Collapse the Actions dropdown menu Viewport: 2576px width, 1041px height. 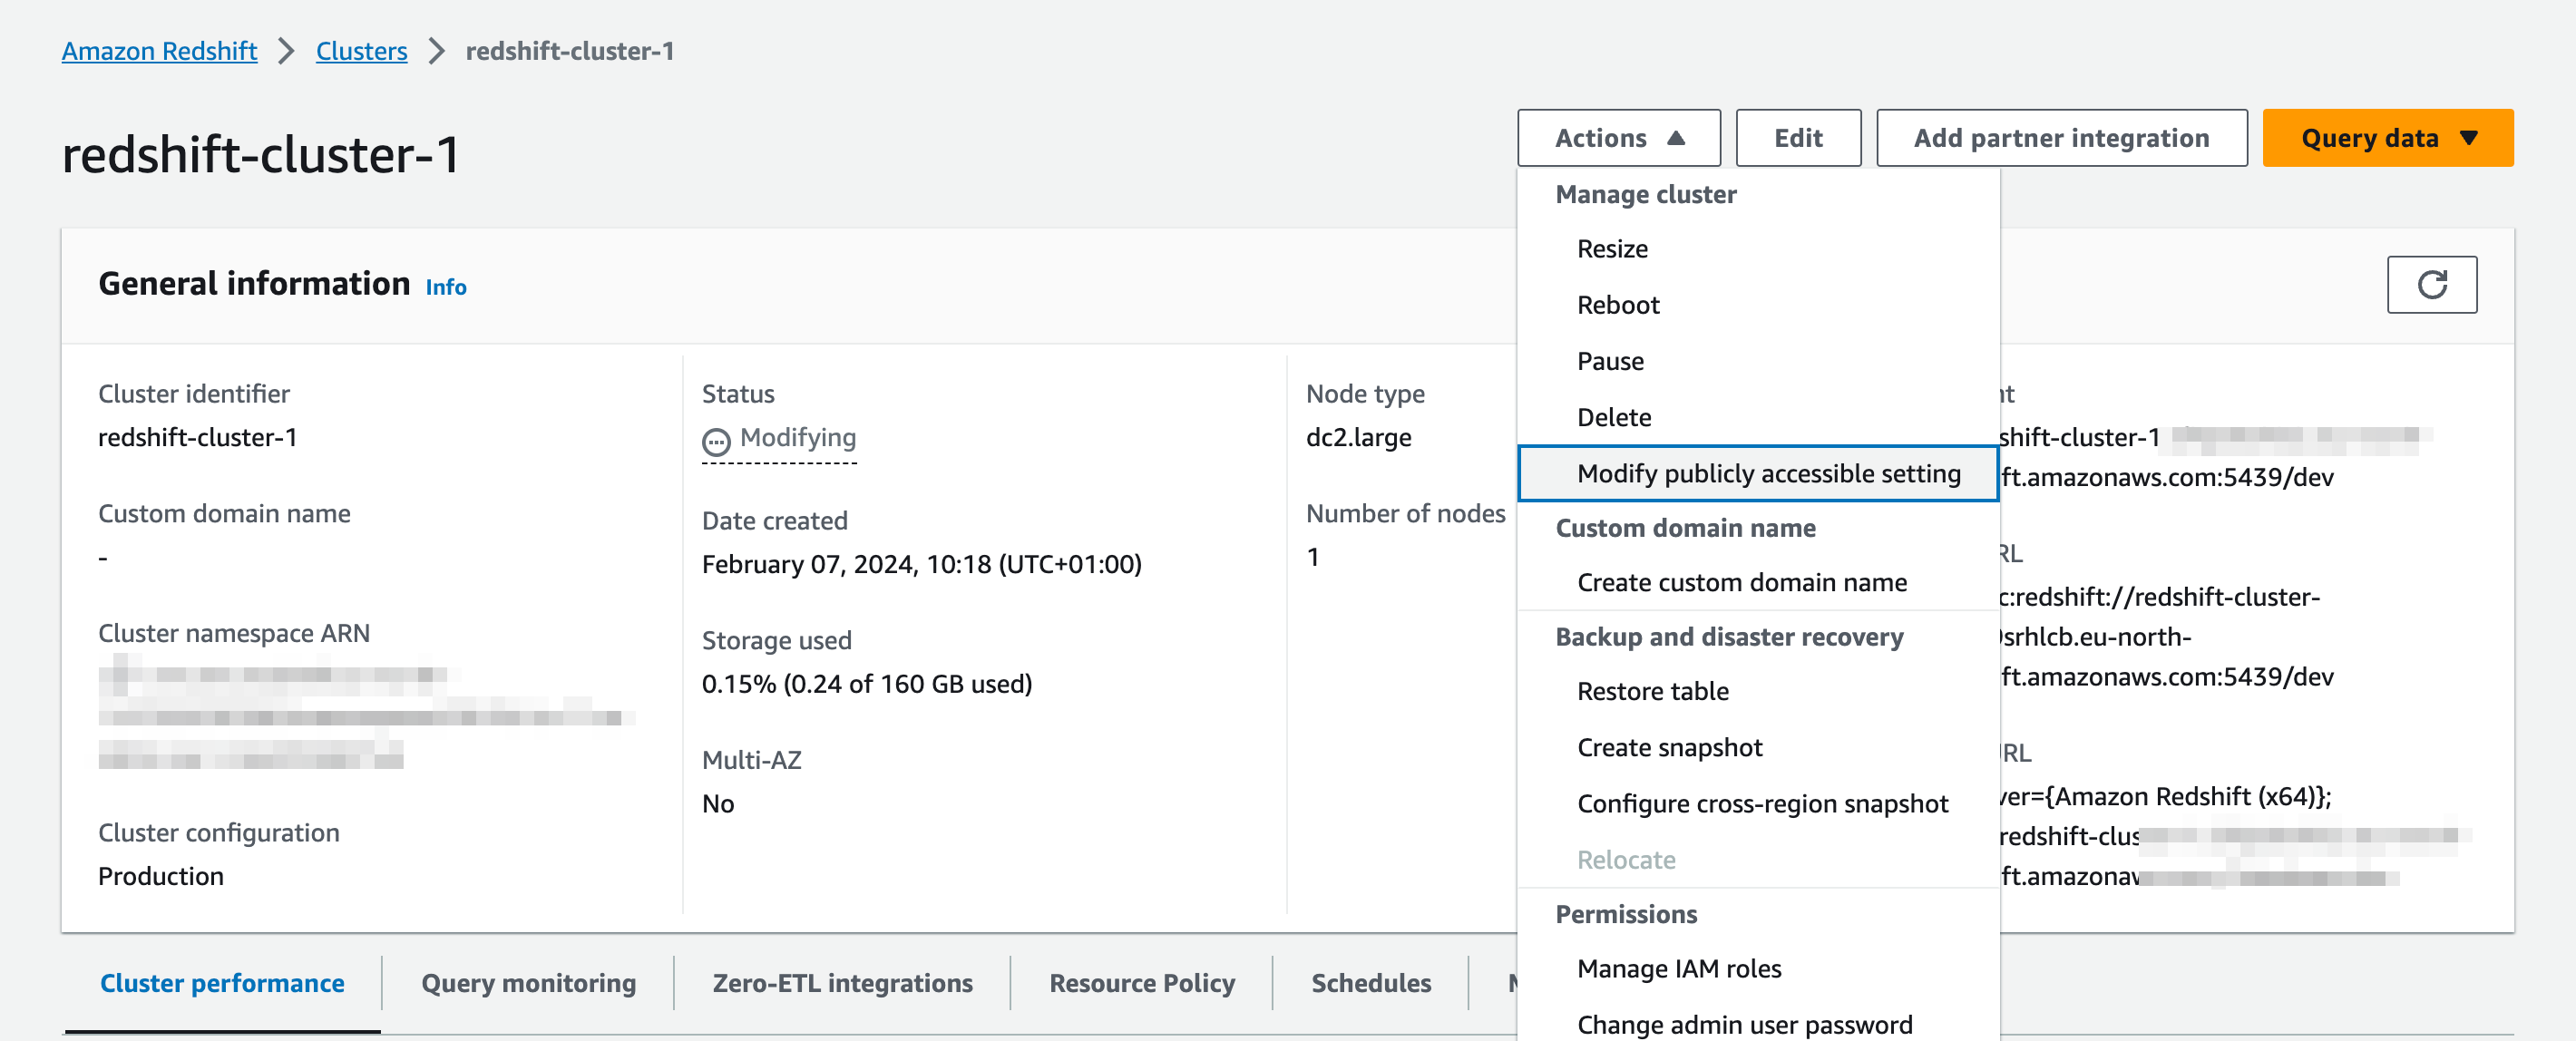pyautogui.click(x=1618, y=138)
